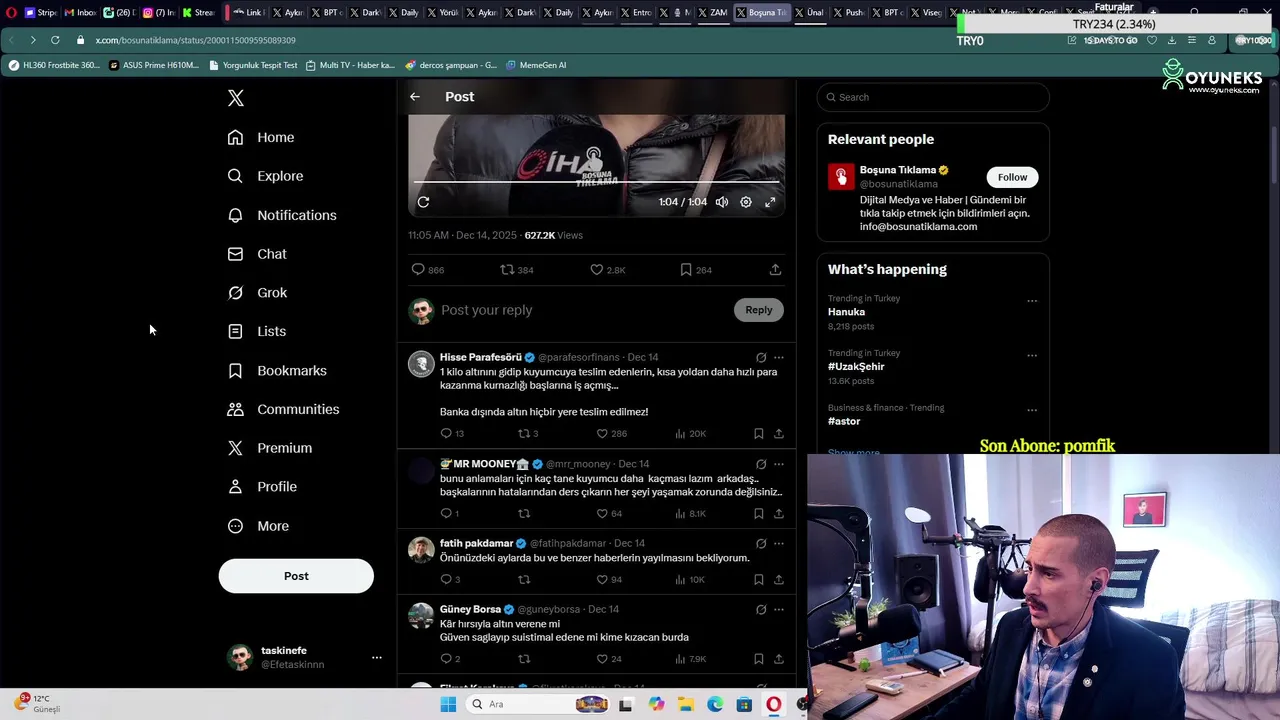Image resolution: width=1280 pixels, height=720 pixels.
Task: Open Home in the X sidebar
Action: pos(261,137)
